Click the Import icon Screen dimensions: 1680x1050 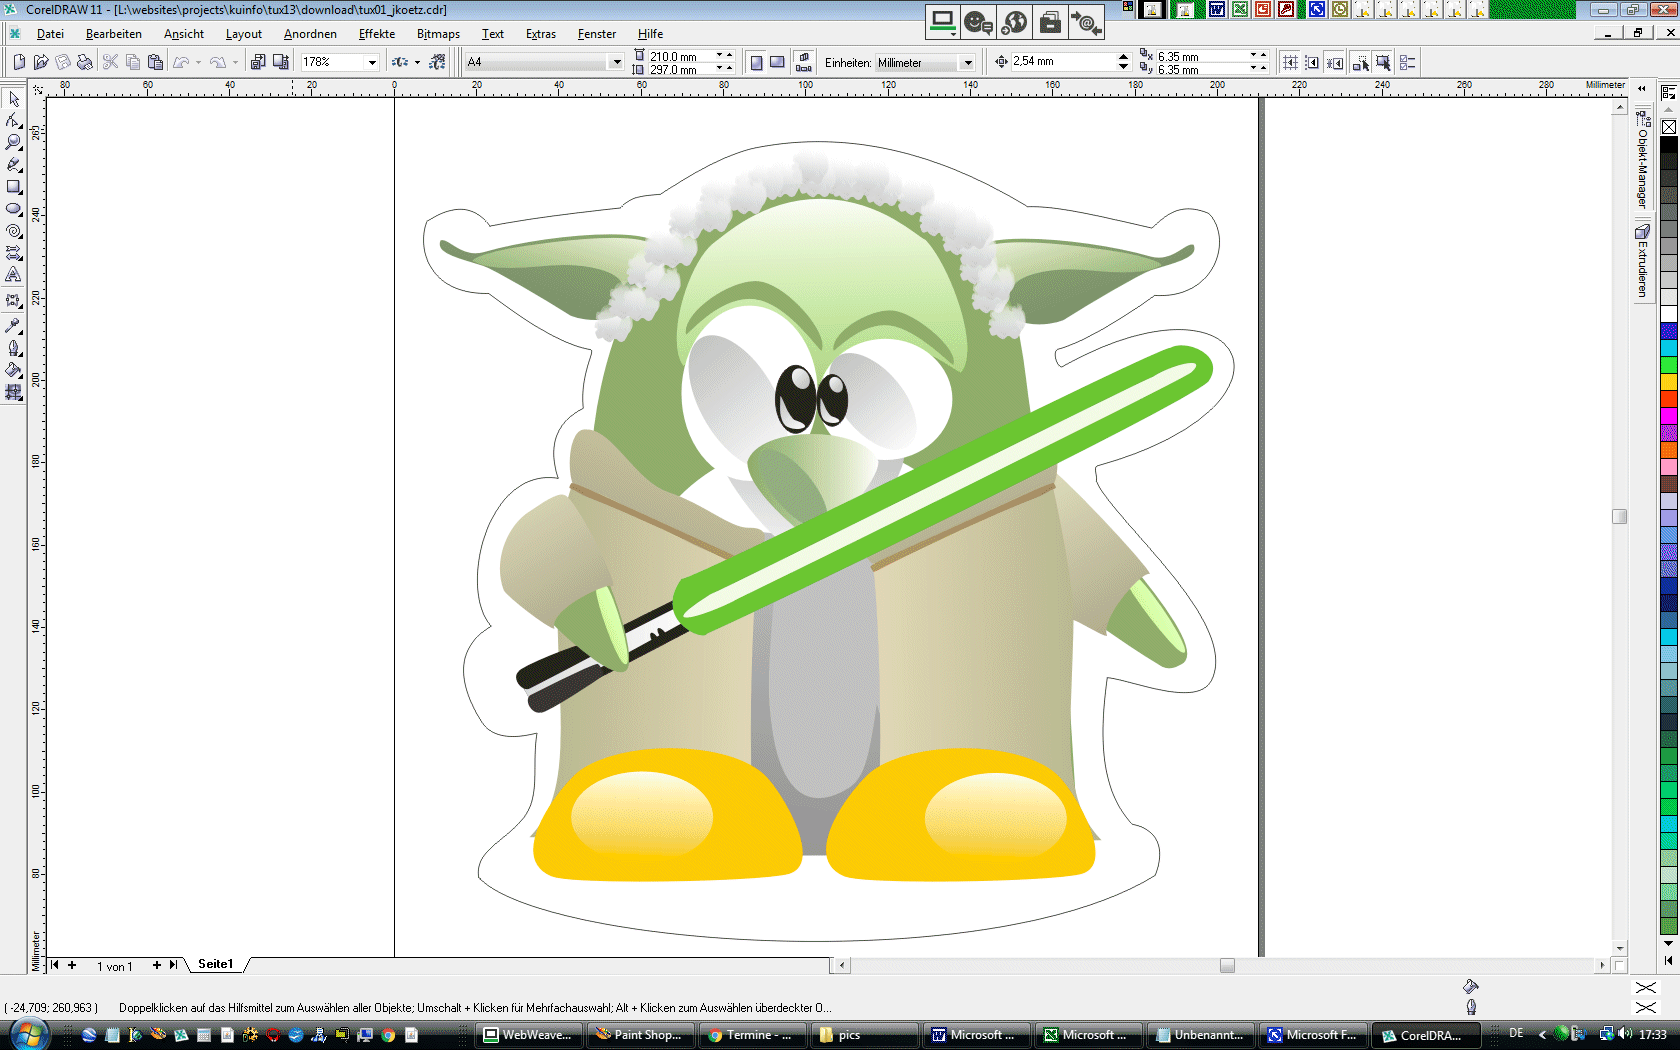pyautogui.click(x=258, y=62)
